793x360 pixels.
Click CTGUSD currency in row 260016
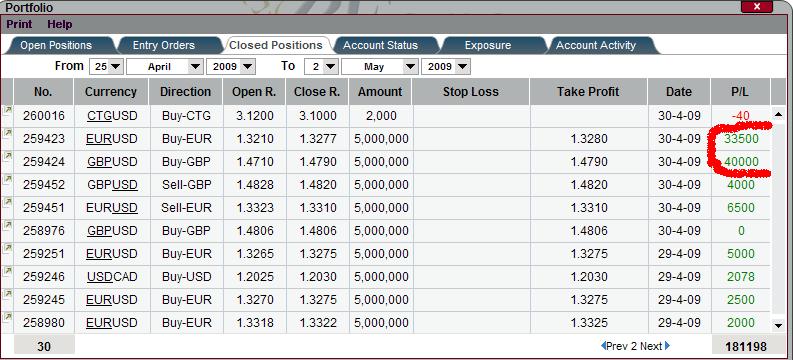[112, 116]
